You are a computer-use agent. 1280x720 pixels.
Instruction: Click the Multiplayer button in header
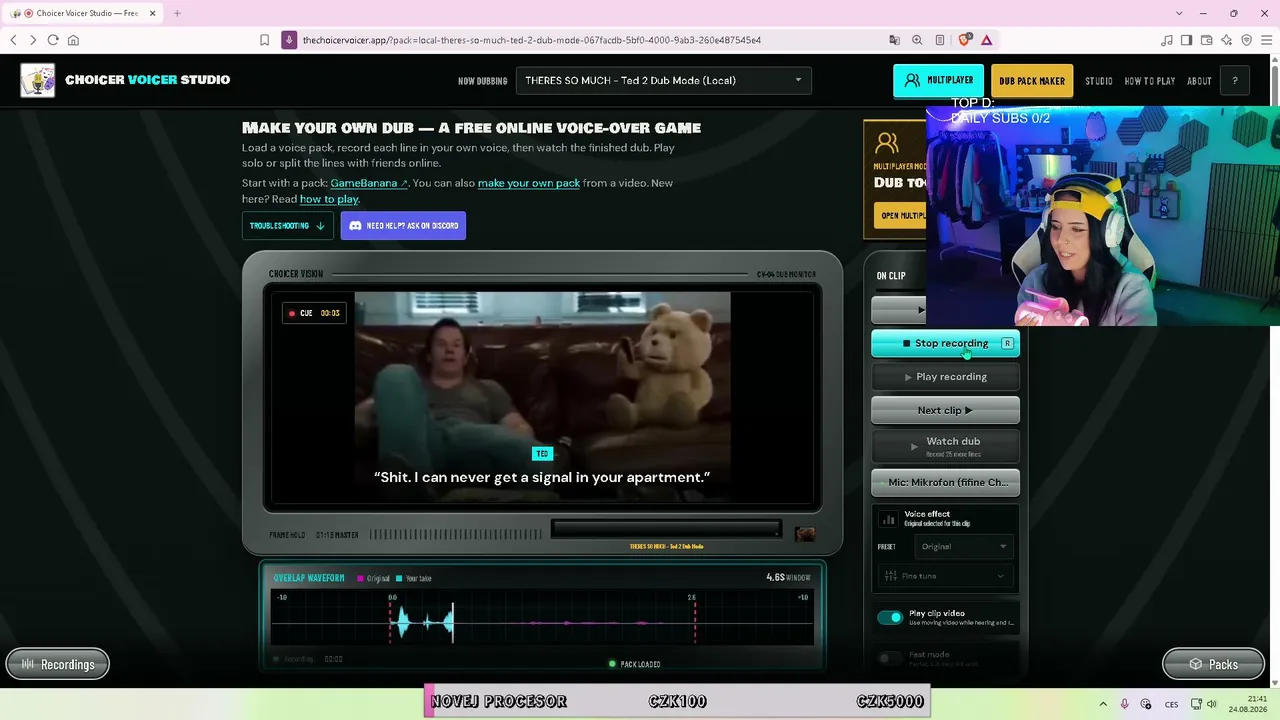(938, 81)
